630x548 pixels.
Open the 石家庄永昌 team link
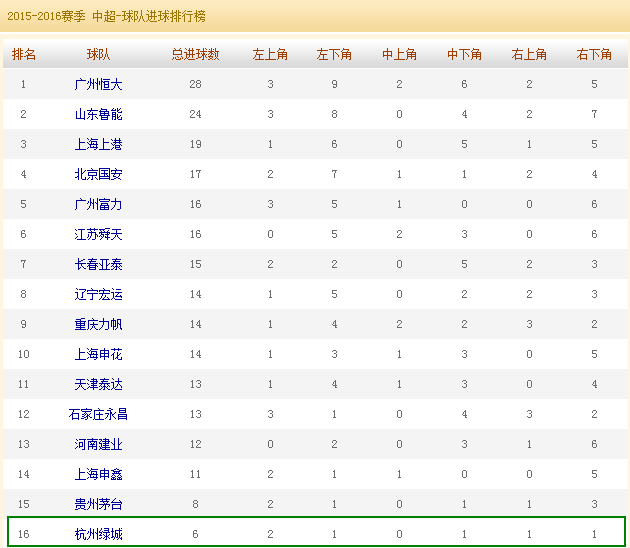pos(98,414)
